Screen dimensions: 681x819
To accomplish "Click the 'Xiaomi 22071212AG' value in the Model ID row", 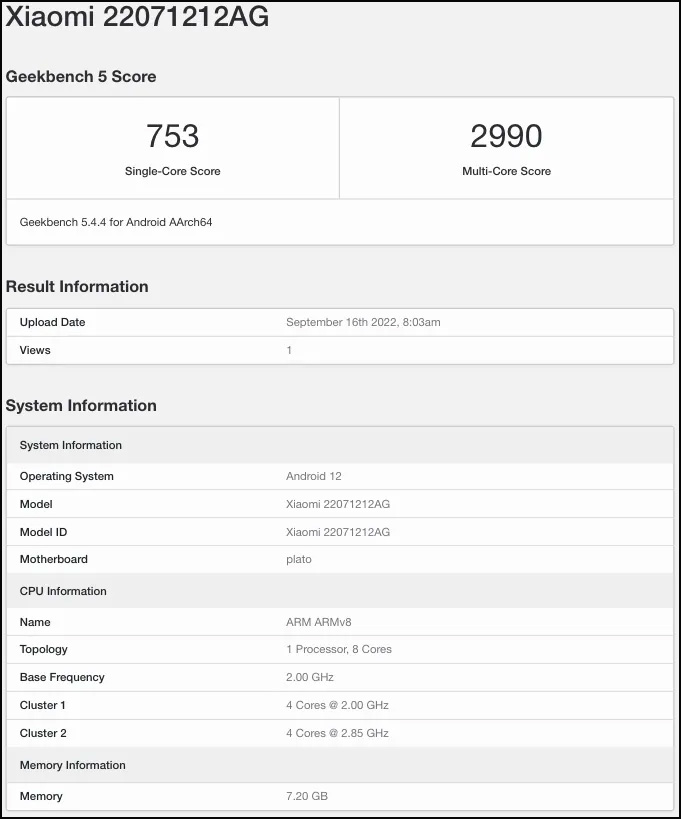I will [x=338, y=532].
